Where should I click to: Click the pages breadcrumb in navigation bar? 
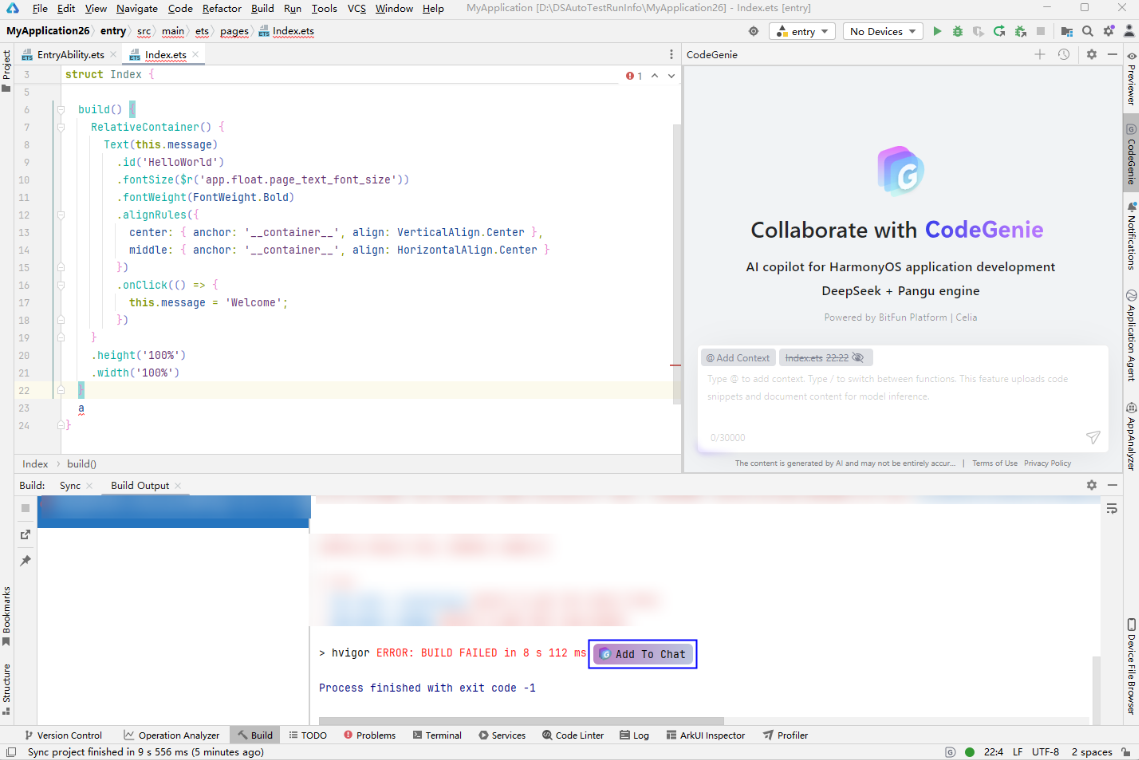[234, 31]
